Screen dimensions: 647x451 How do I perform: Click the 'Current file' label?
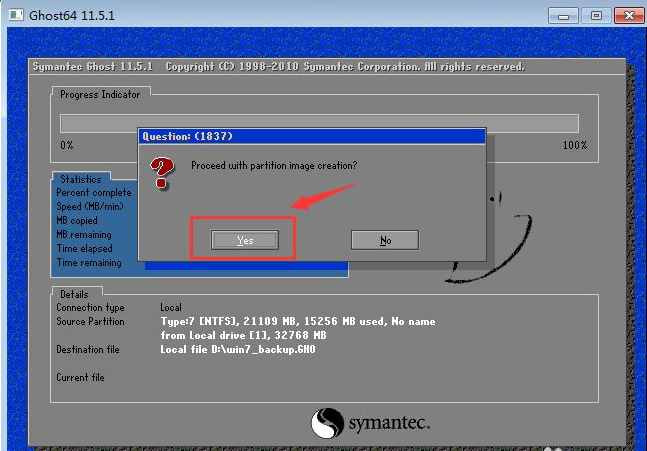(x=80, y=378)
